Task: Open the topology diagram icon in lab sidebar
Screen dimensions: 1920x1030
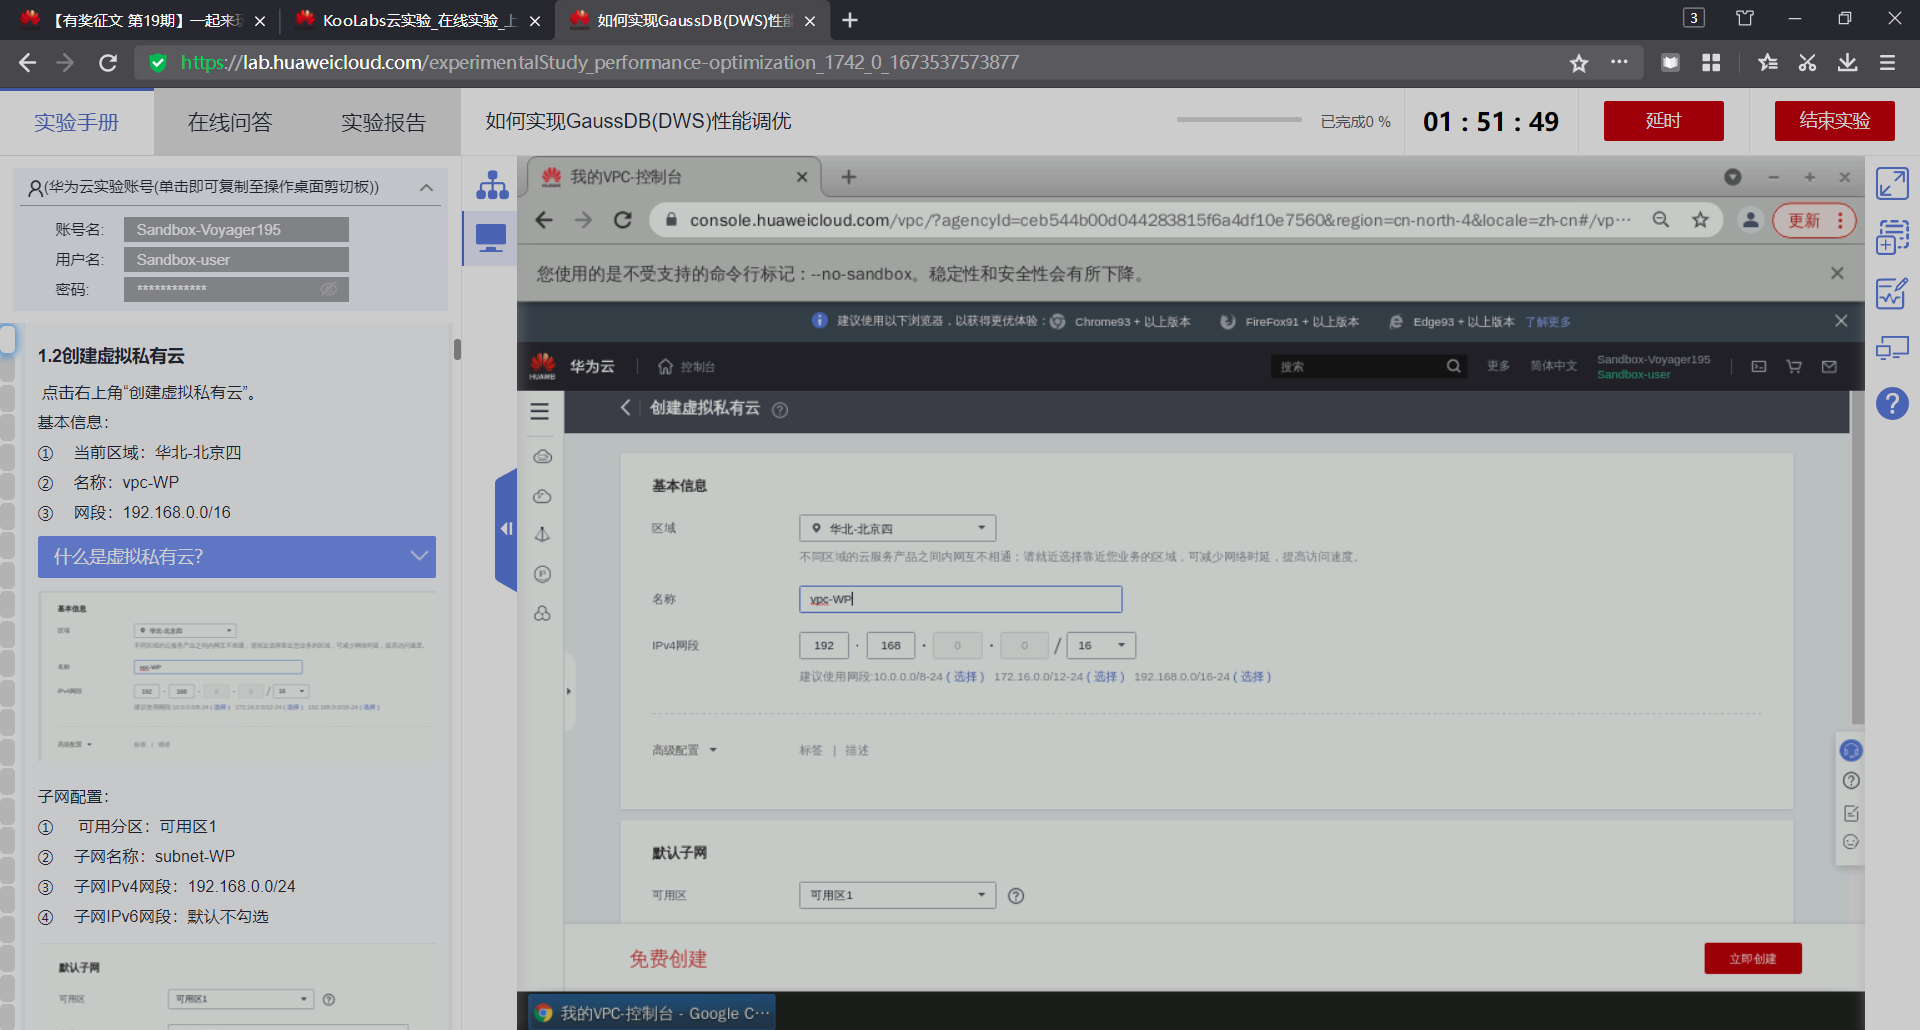Action: pyautogui.click(x=492, y=185)
